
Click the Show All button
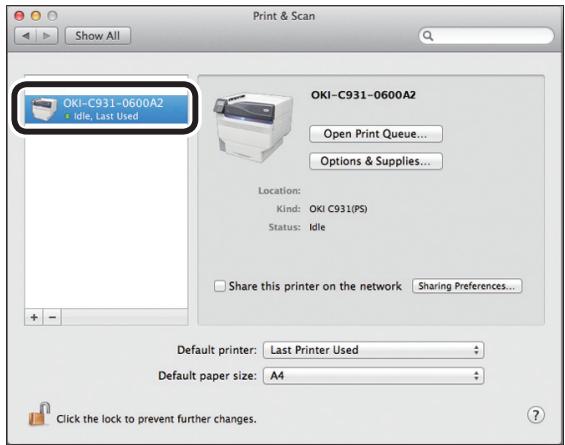pos(98,36)
